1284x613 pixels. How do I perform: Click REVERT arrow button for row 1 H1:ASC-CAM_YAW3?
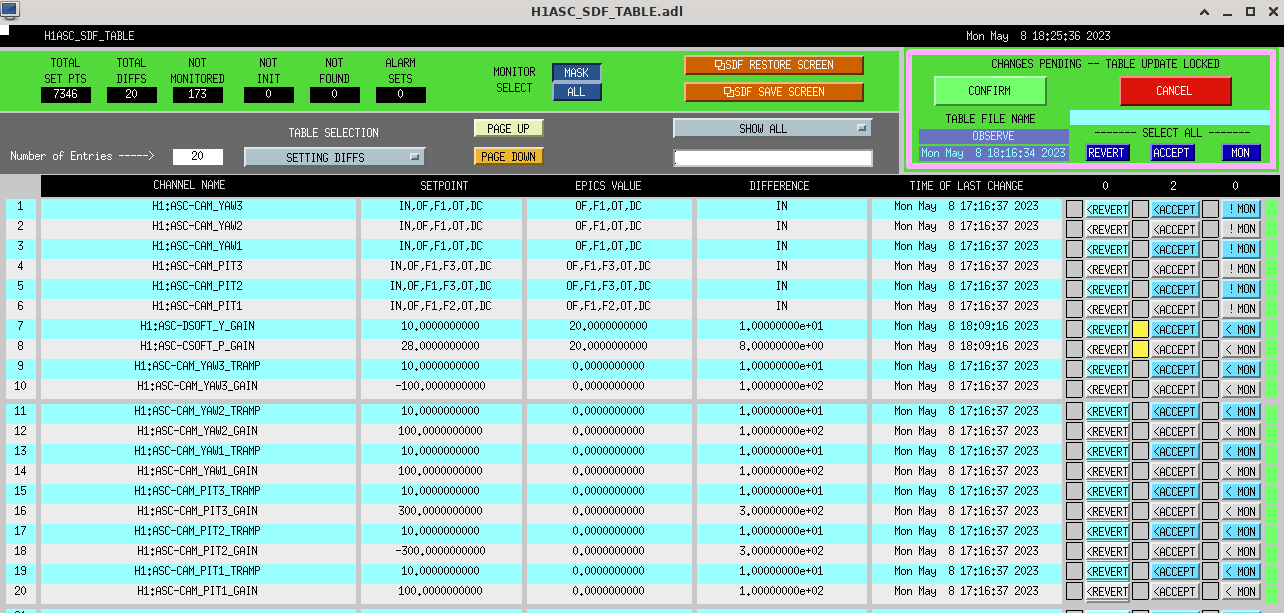[x=1107, y=209]
